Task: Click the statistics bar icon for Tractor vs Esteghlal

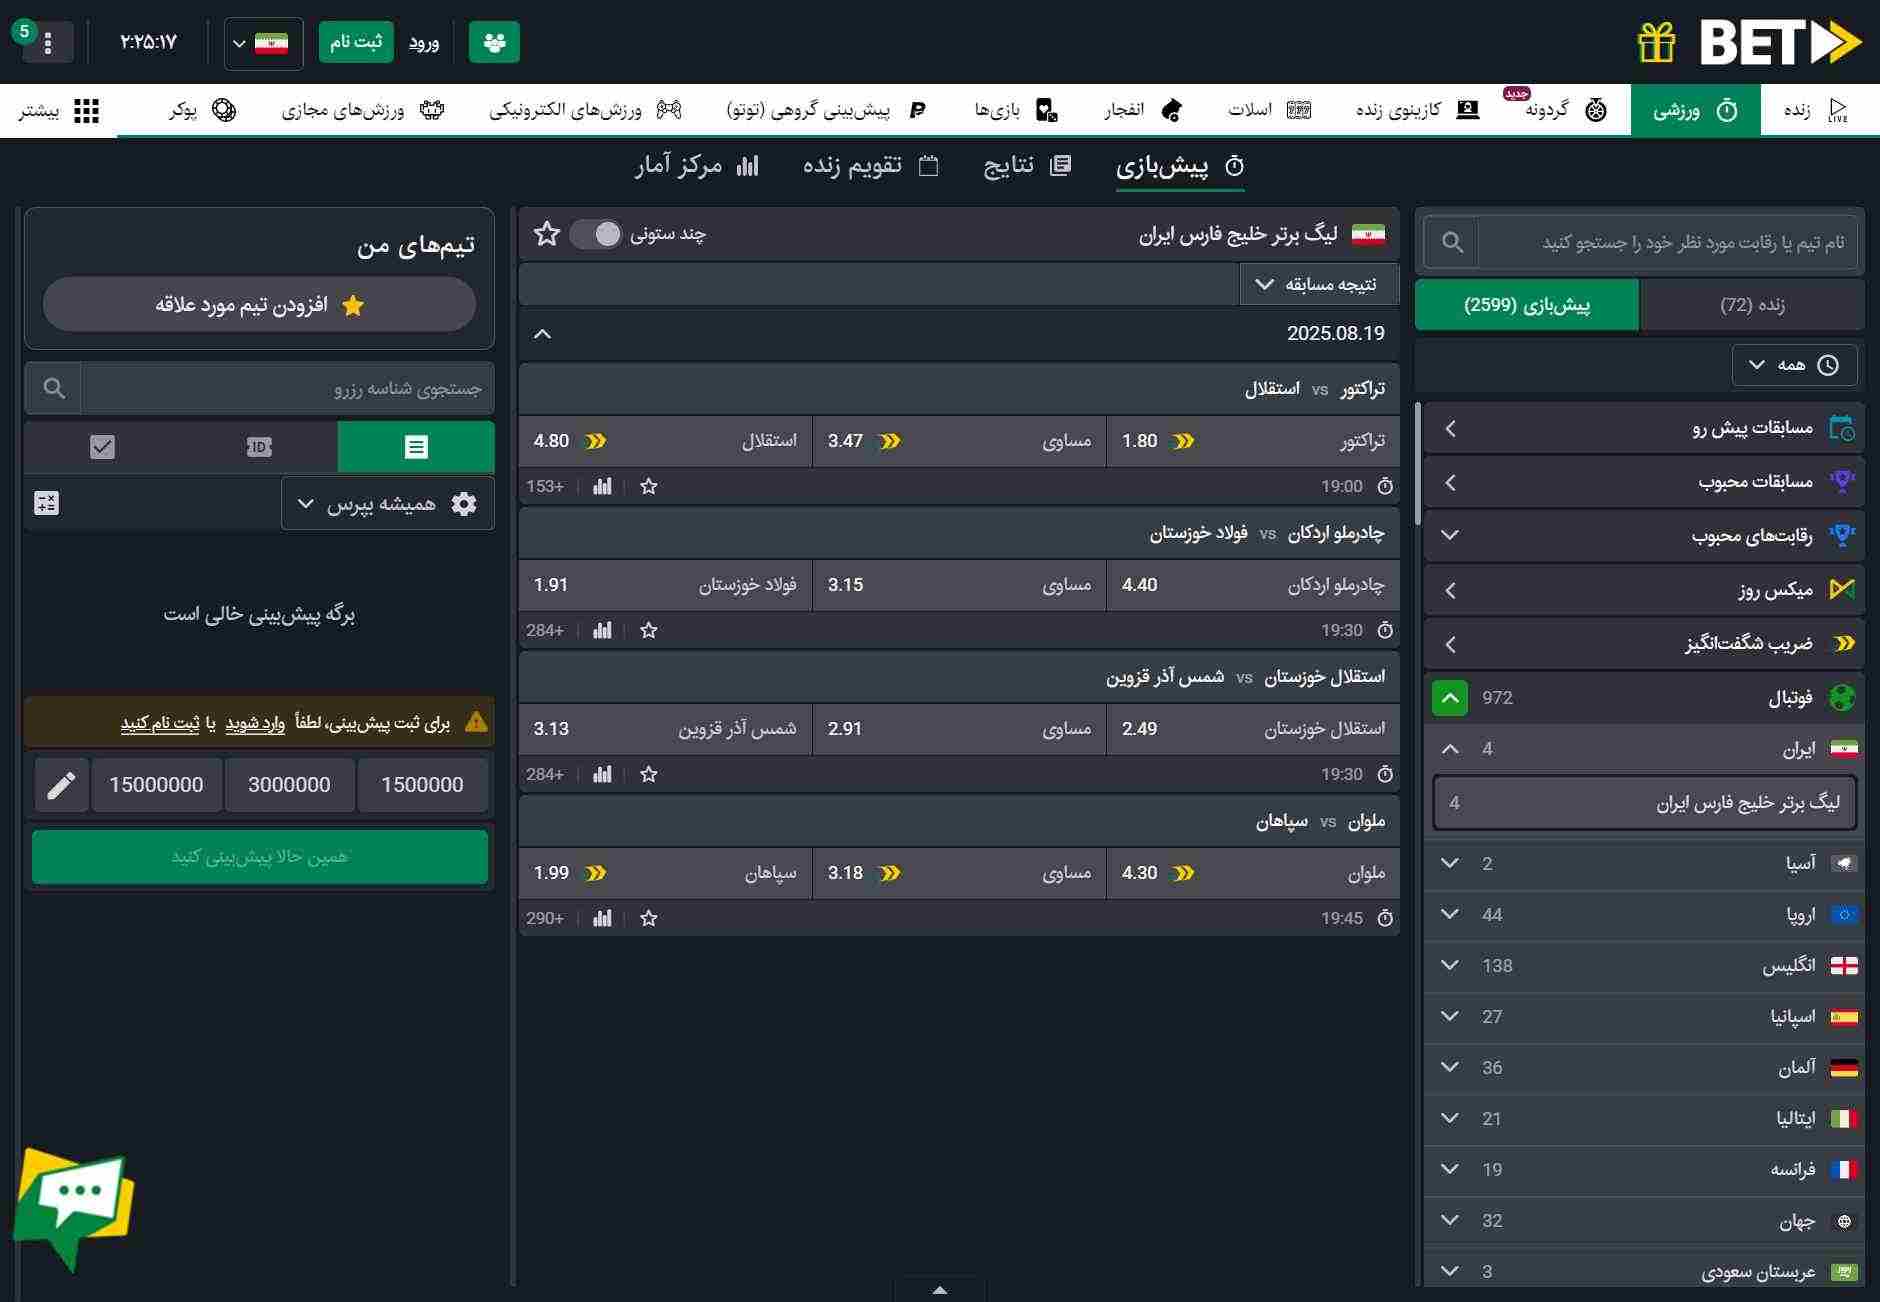Action: 602,487
